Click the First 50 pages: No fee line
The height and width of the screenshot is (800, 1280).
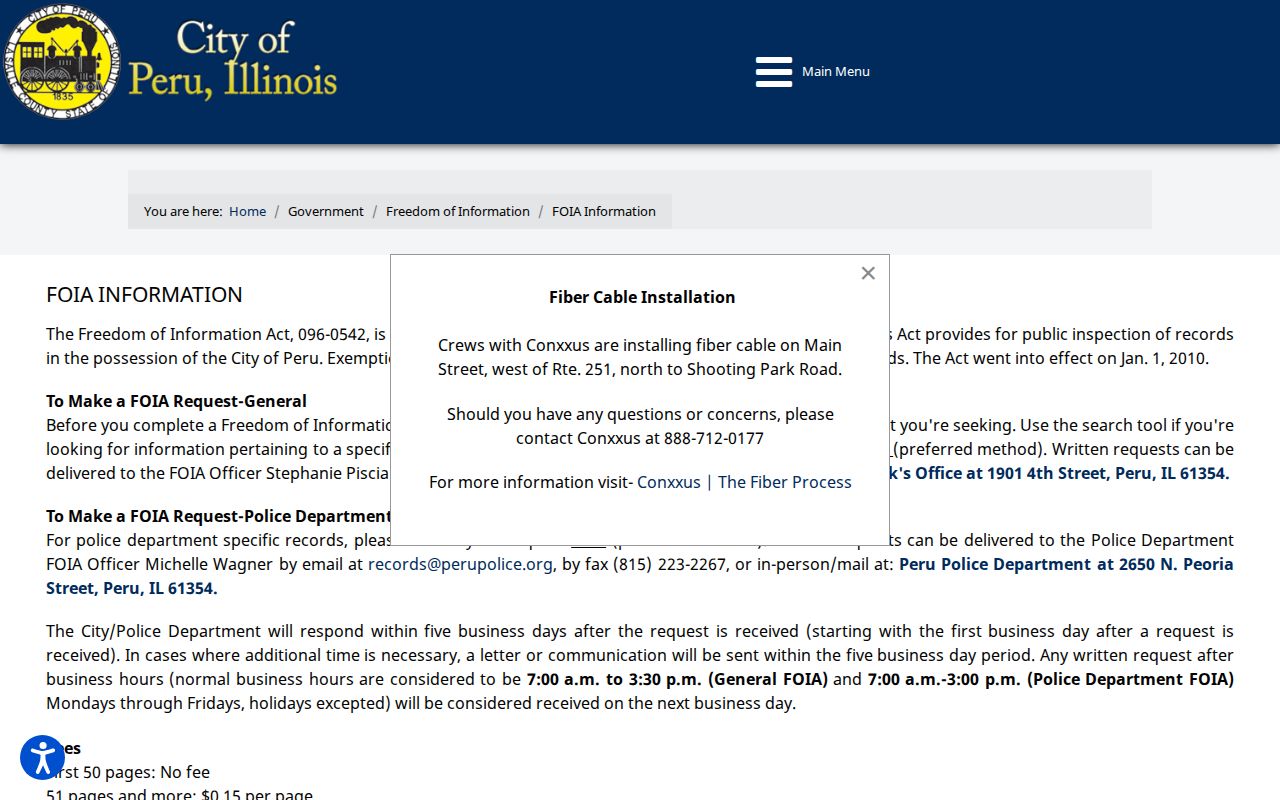pyautogui.click(x=128, y=772)
